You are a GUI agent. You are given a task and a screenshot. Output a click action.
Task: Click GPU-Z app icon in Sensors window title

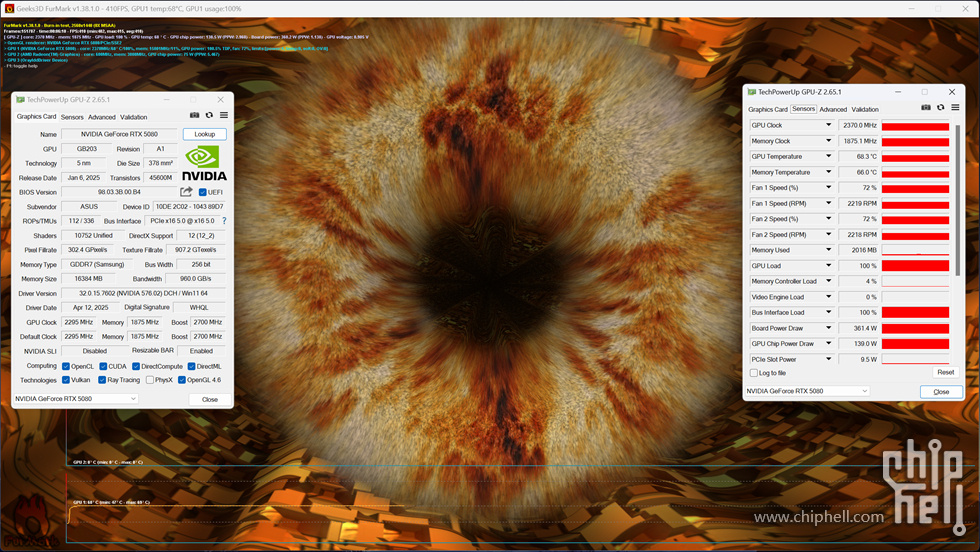click(752, 92)
